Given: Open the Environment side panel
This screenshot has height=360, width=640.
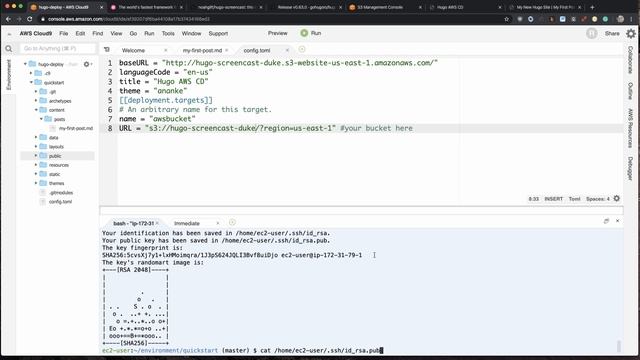Looking at the screenshot, I should click(9, 75).
